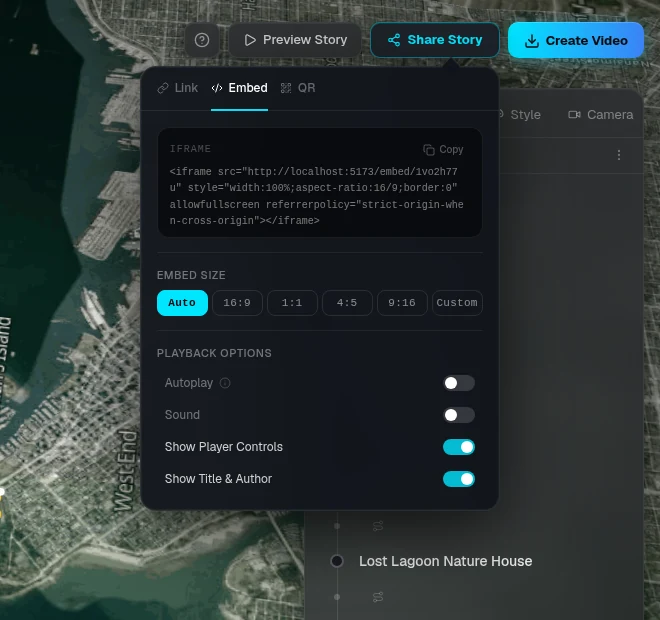This screenshot has height=620, width=660.
Task: Switch to the Link tab
Action: [178, 88]
